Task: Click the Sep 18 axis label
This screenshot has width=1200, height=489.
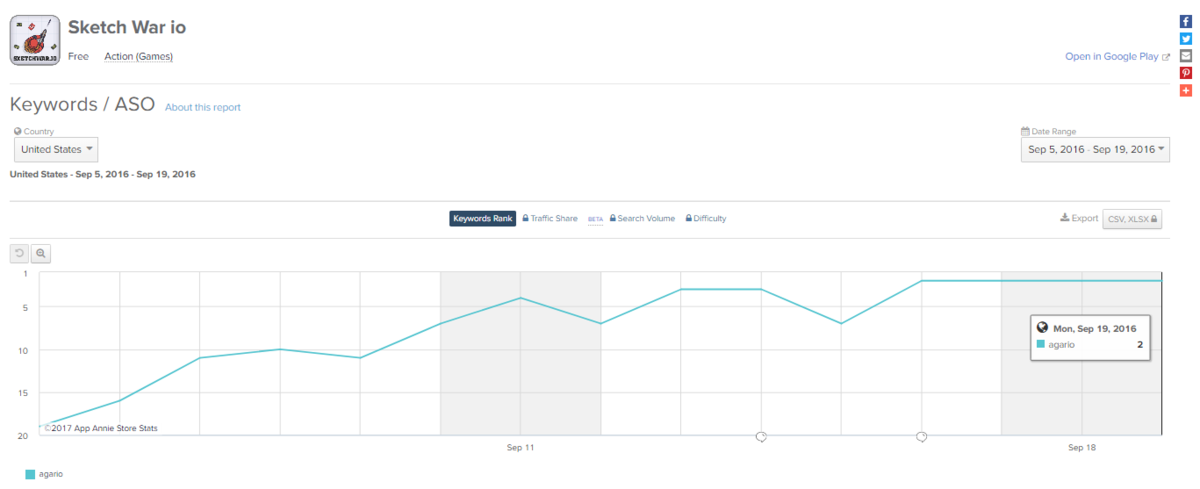Action: (x=1082, y=448)
